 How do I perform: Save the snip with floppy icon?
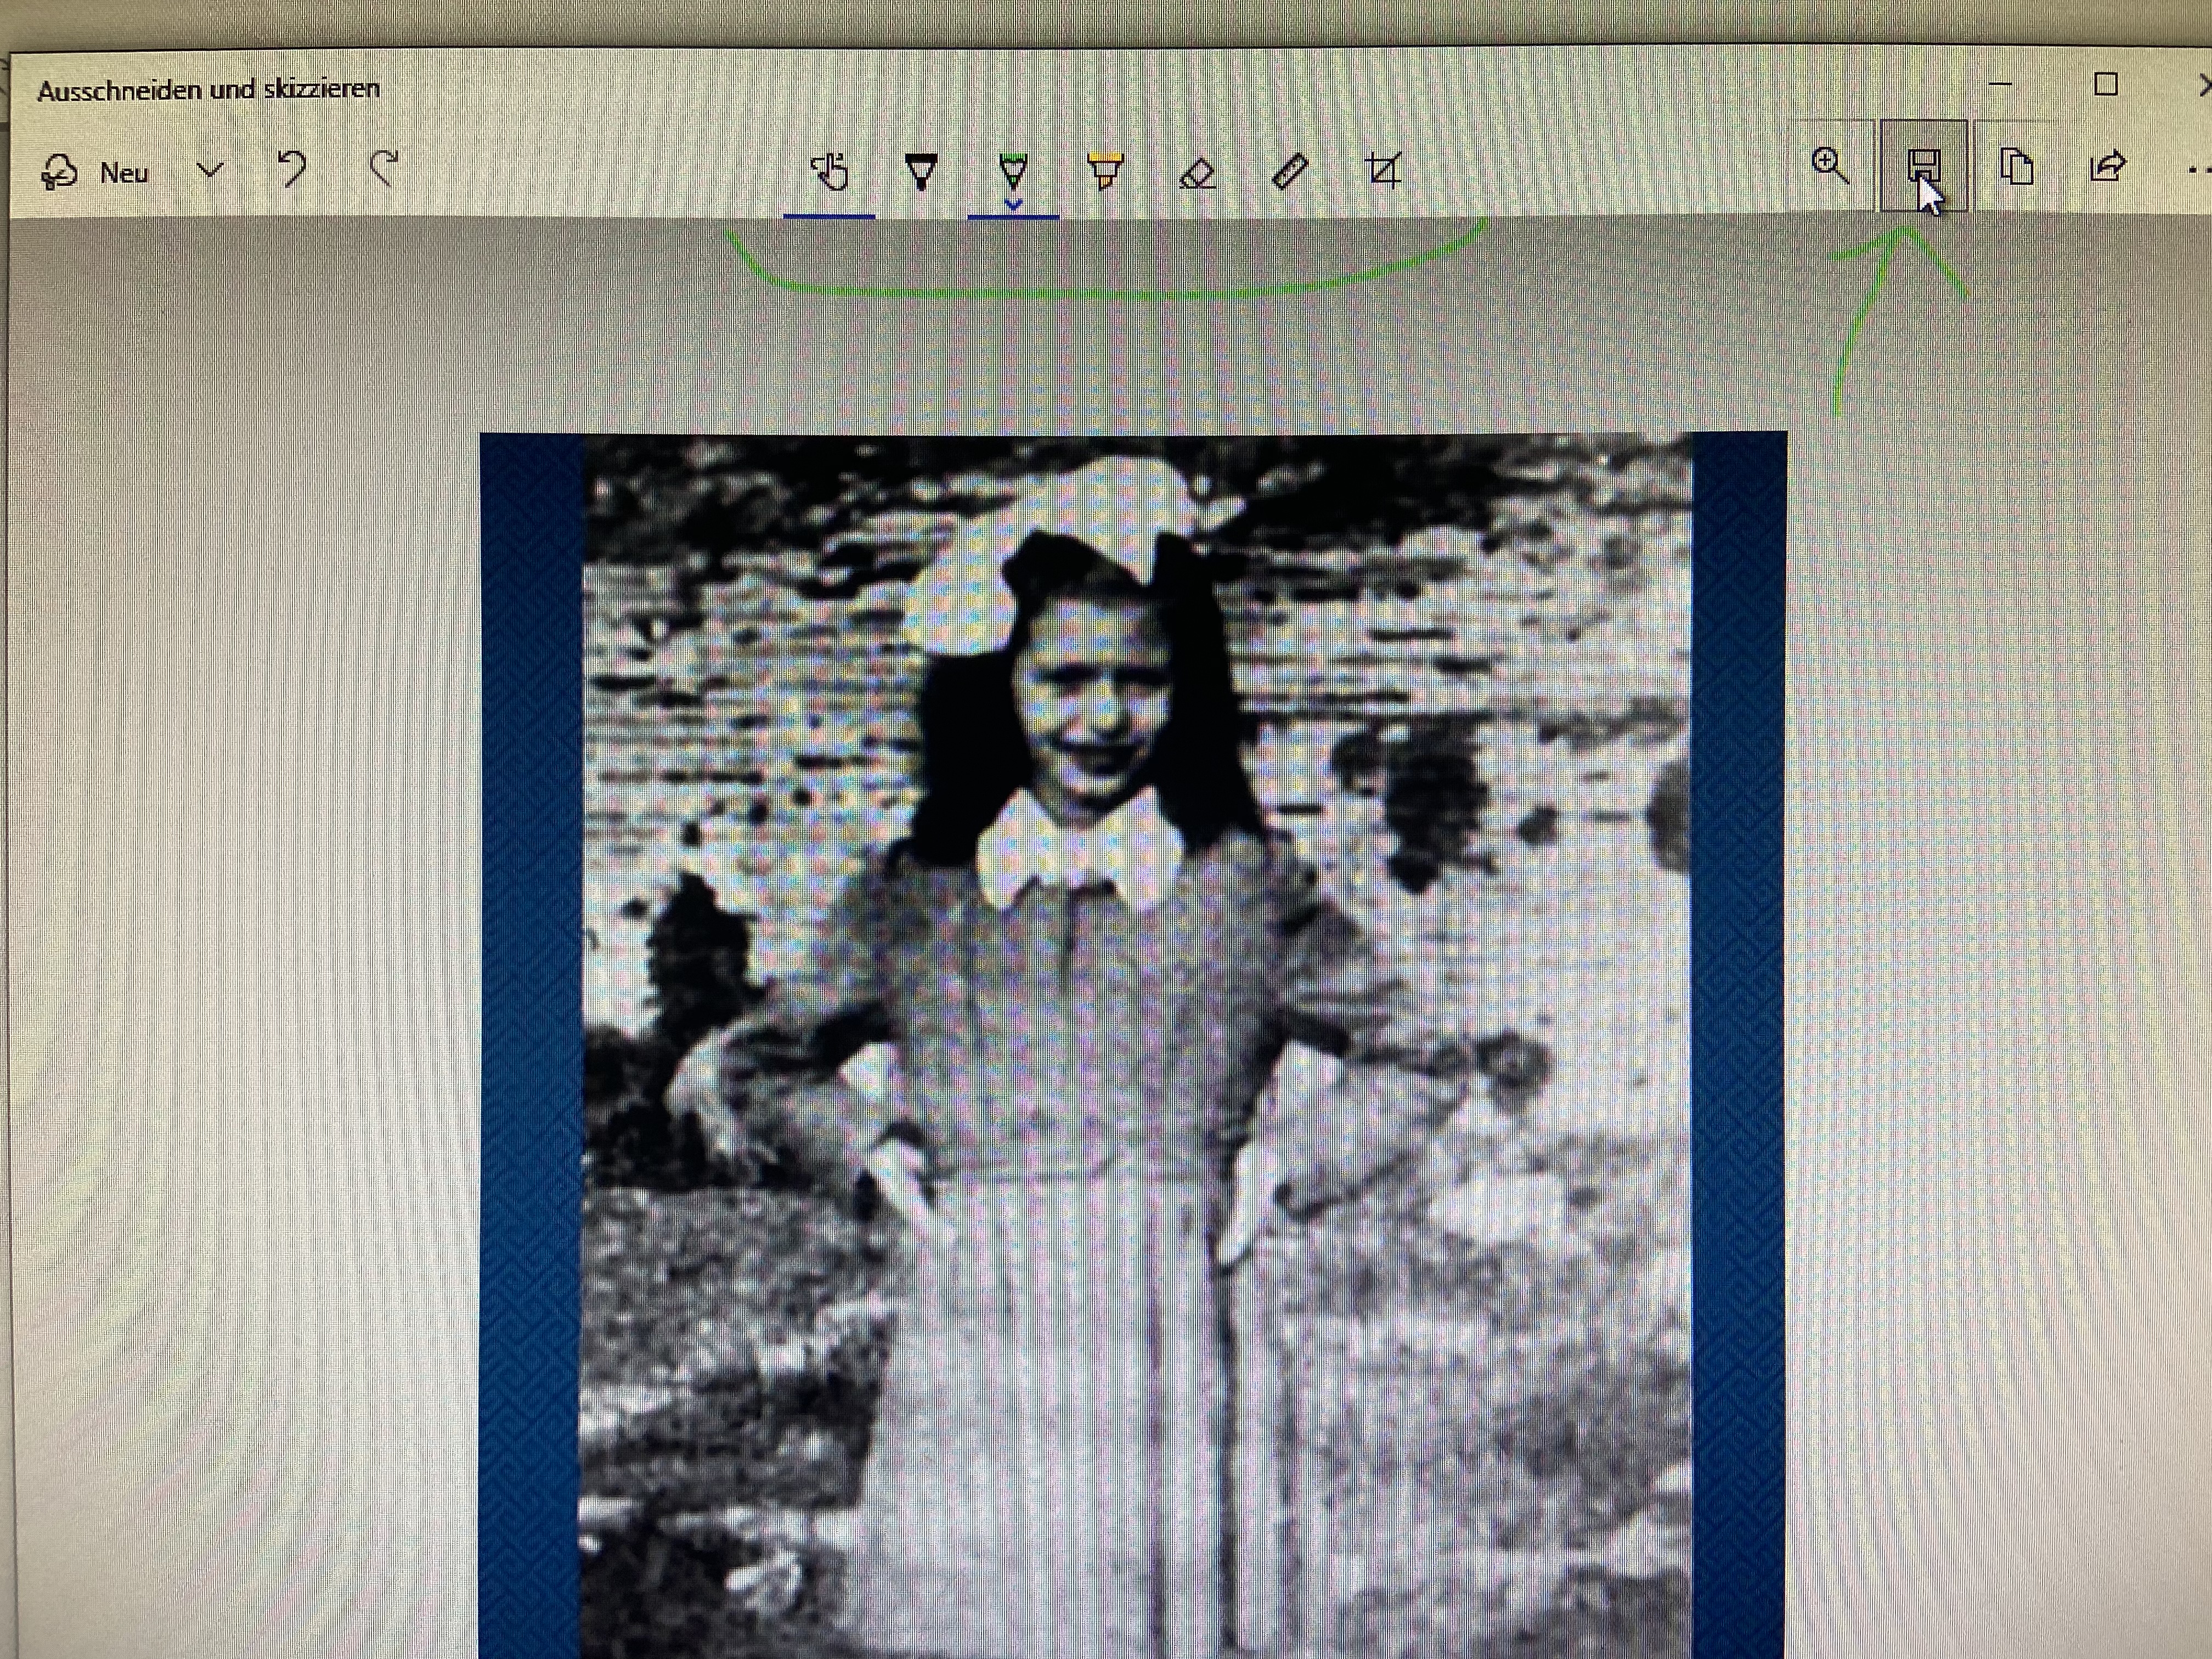tap(1923, 166)
